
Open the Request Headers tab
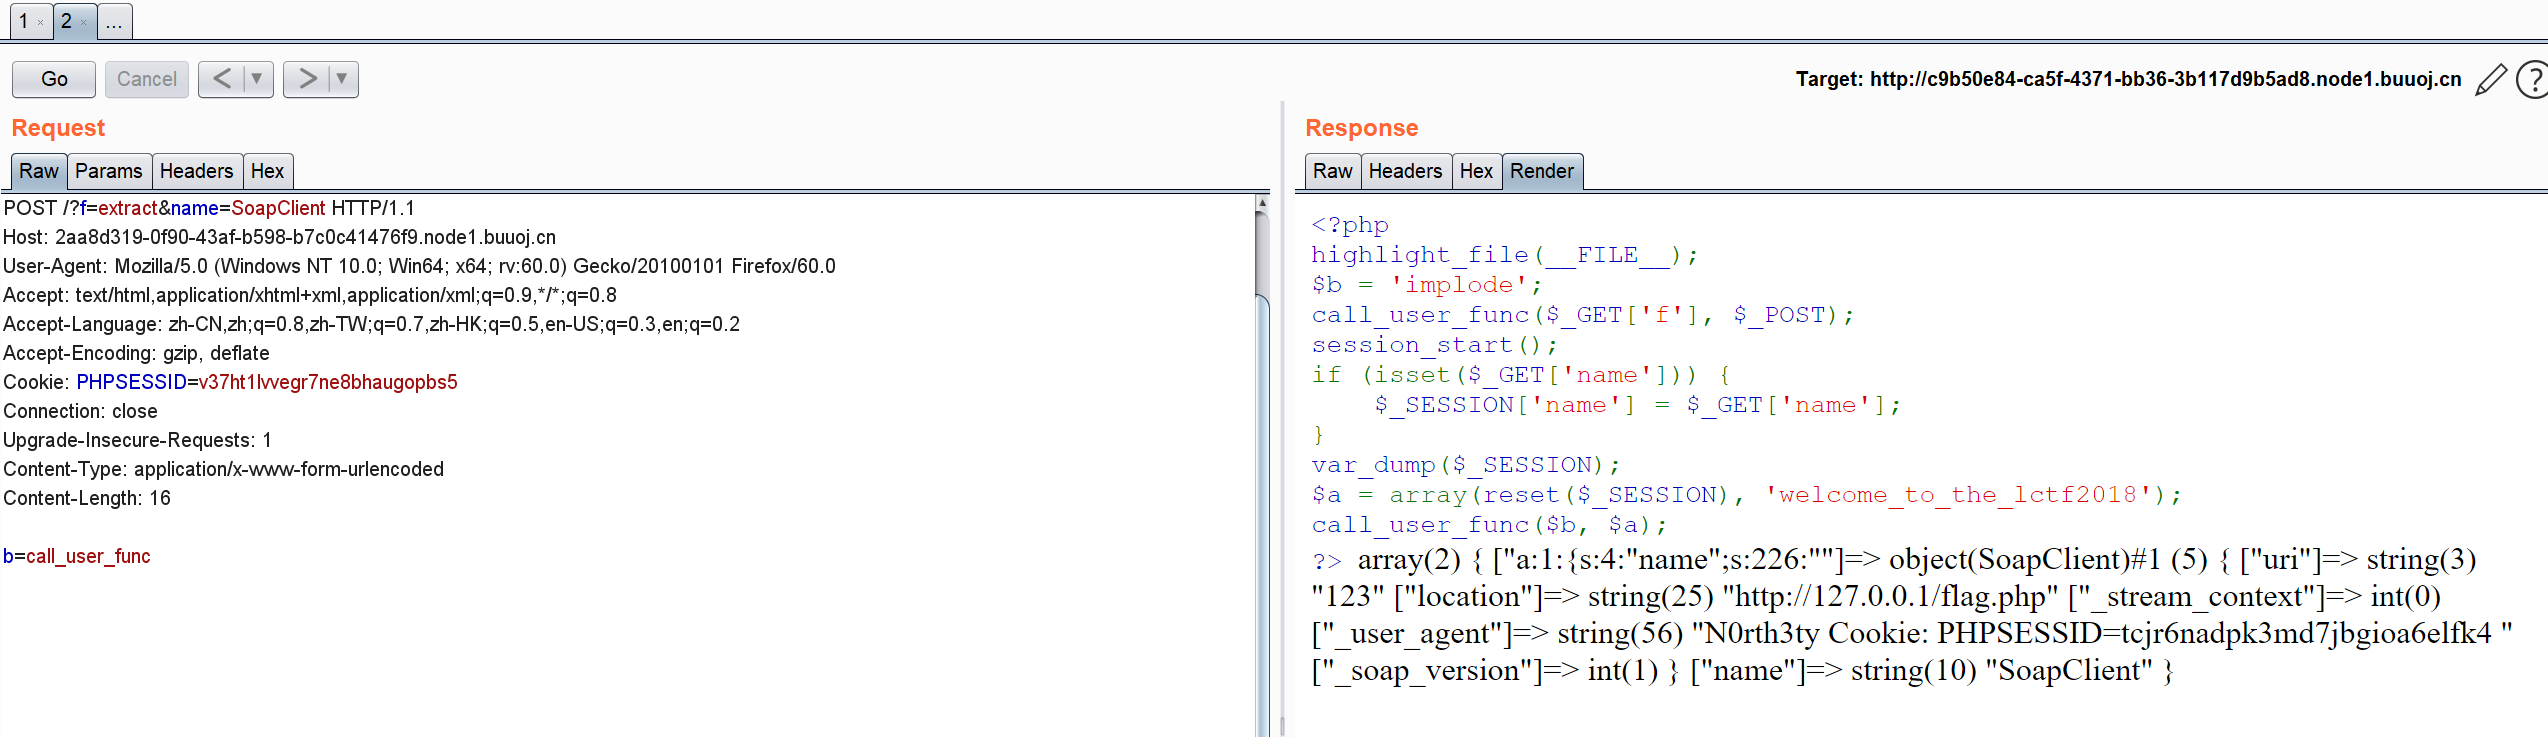(196, 171)
